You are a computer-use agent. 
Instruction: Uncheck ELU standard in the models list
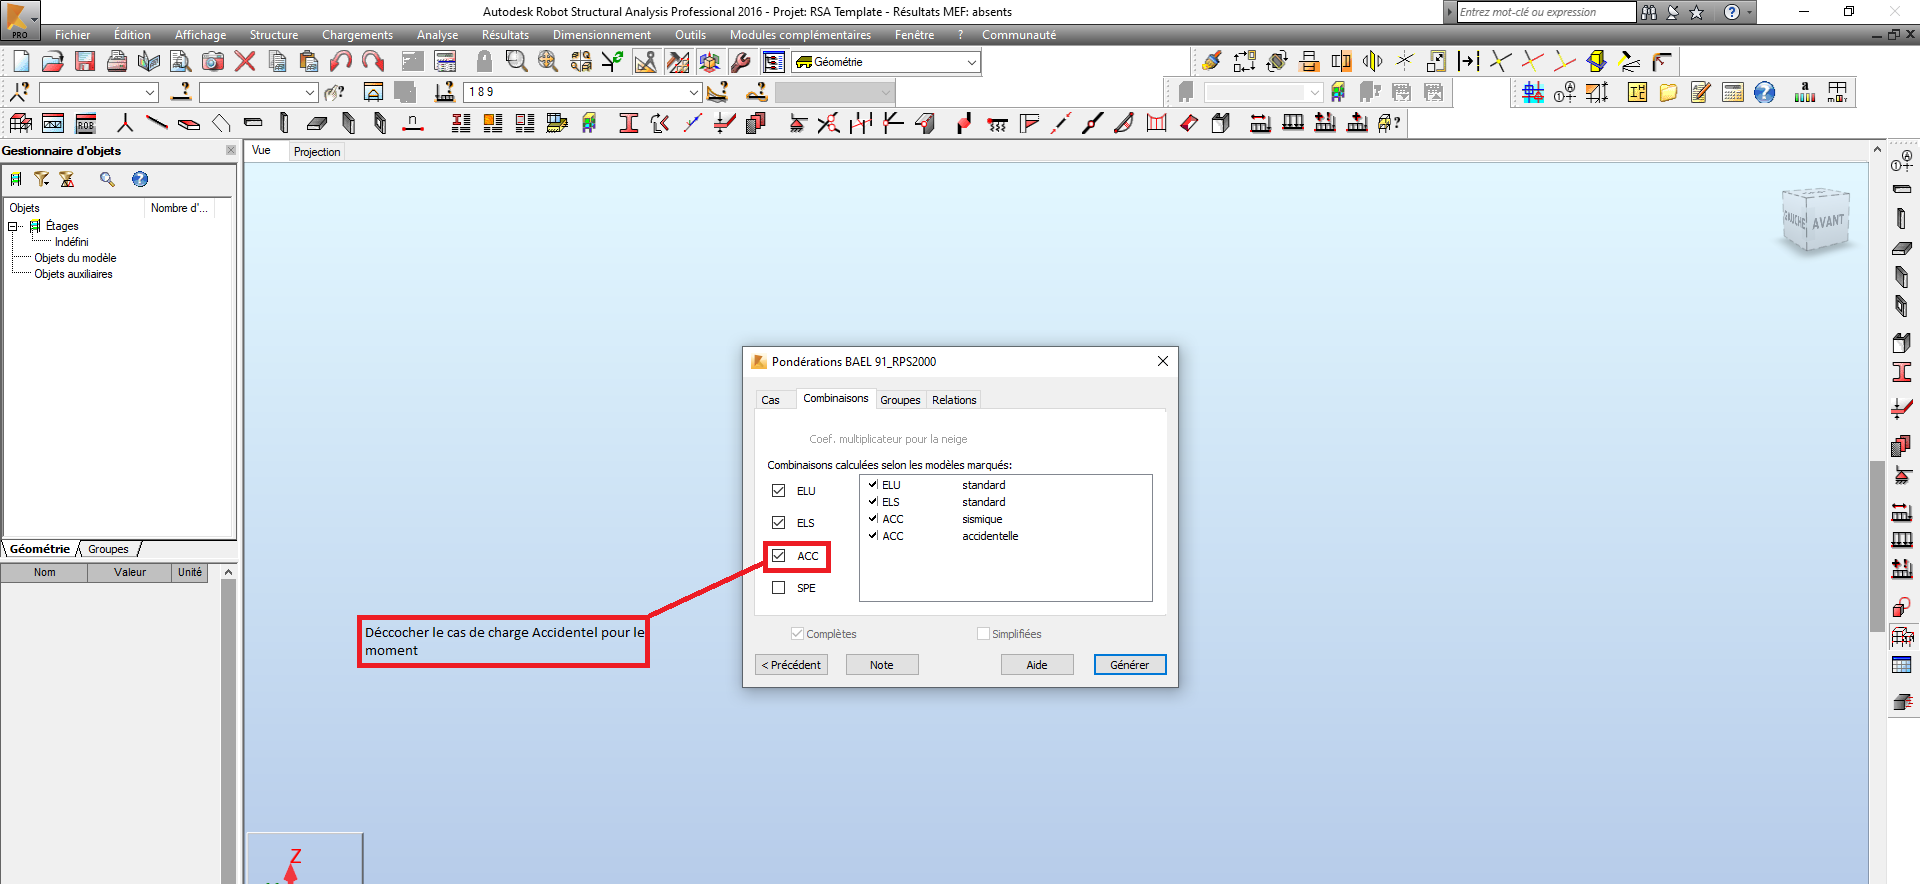tap(873, 485)
